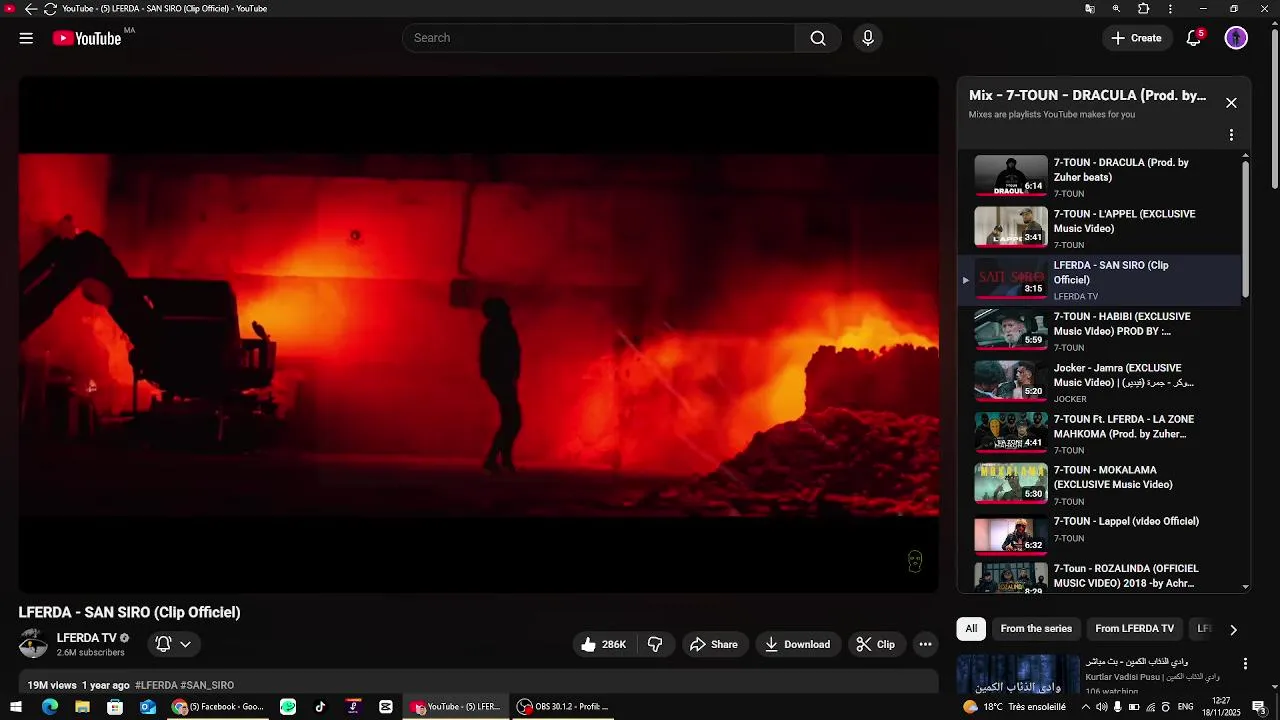Play 7-TOUN - DRACULA from the mix
The height and width of the screenshot is (720, 1280).
[1098, 177]
